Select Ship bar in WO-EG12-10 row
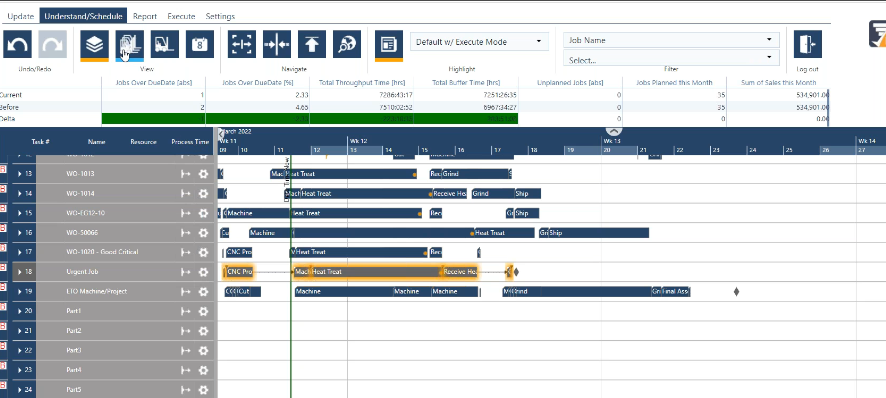Screen dimensions: 886x398 click(x=527, y=213)
